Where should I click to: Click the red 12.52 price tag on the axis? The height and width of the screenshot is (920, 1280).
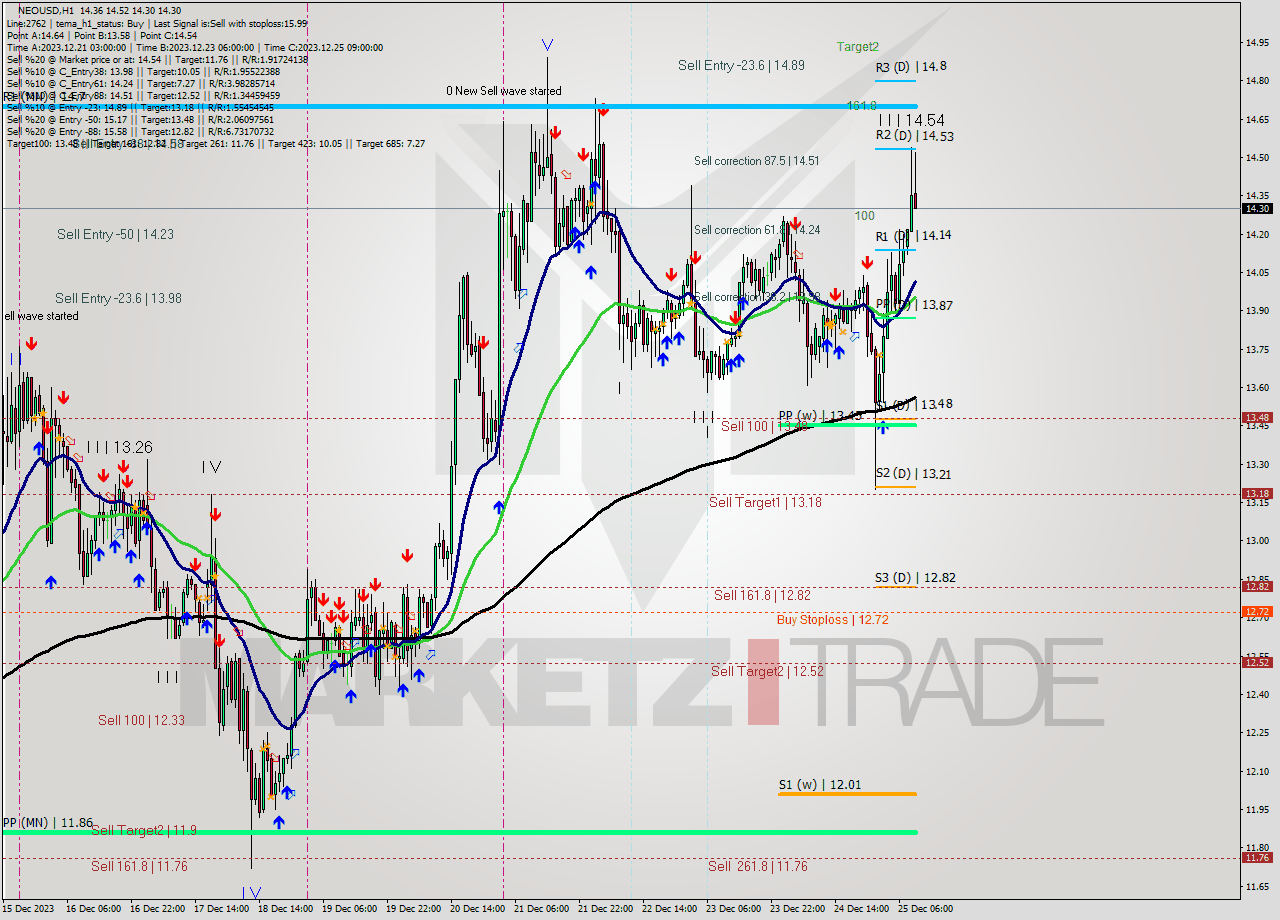pos(1256,662)
